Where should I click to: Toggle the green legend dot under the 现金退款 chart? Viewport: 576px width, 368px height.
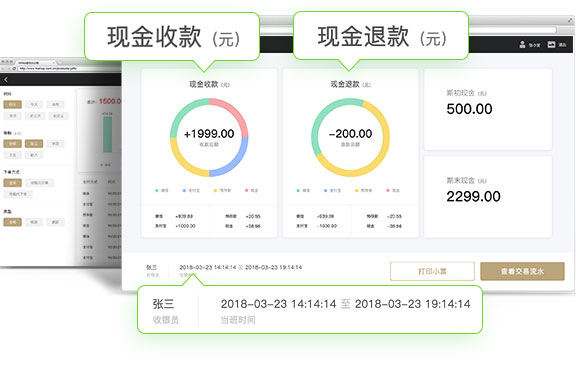point(298,190)
